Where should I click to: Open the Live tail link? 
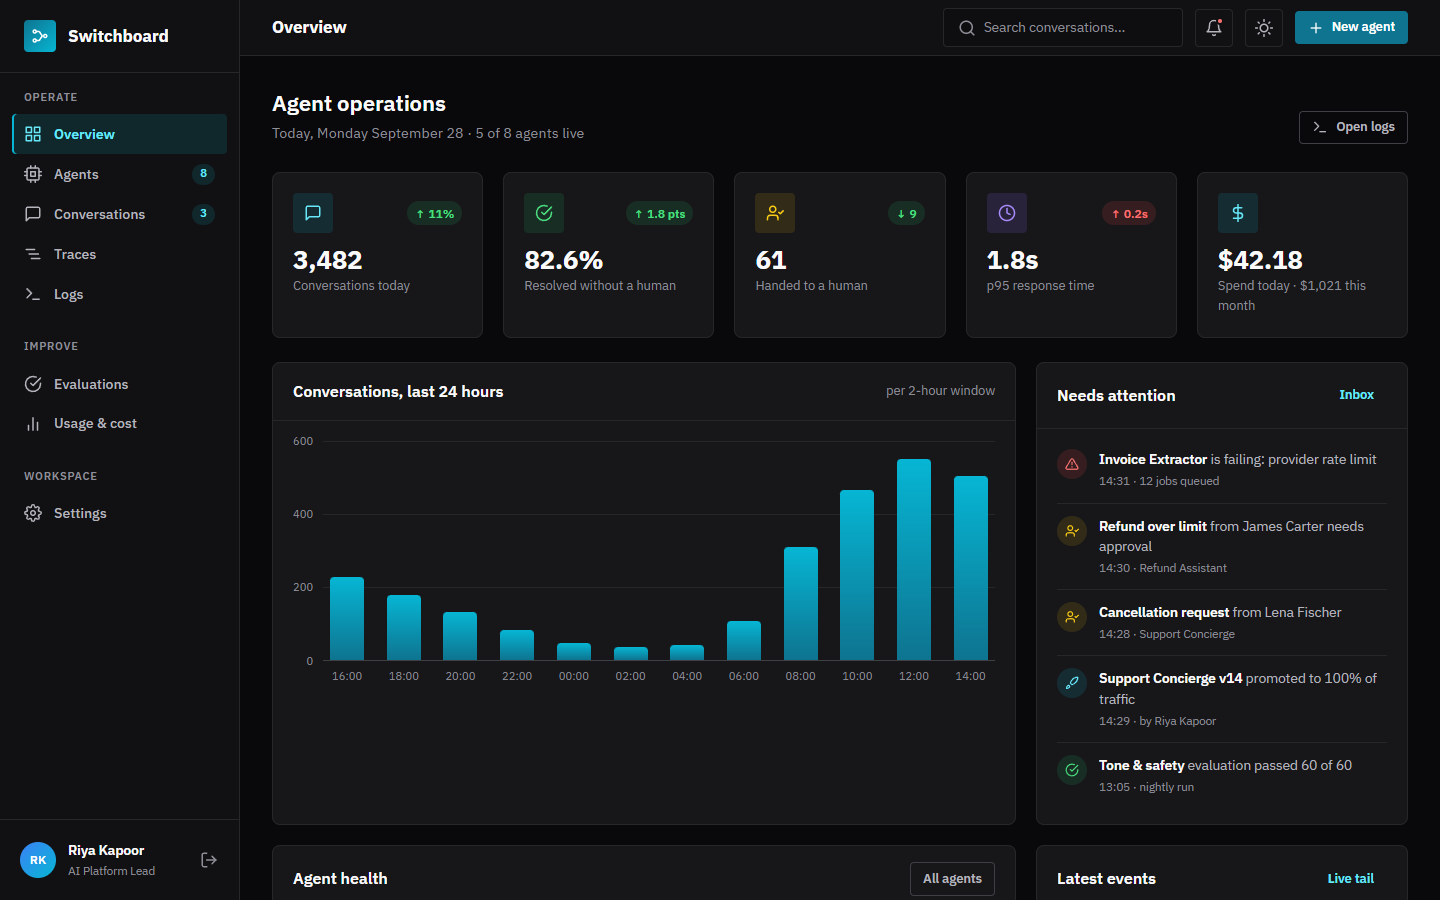(1350, 879)
